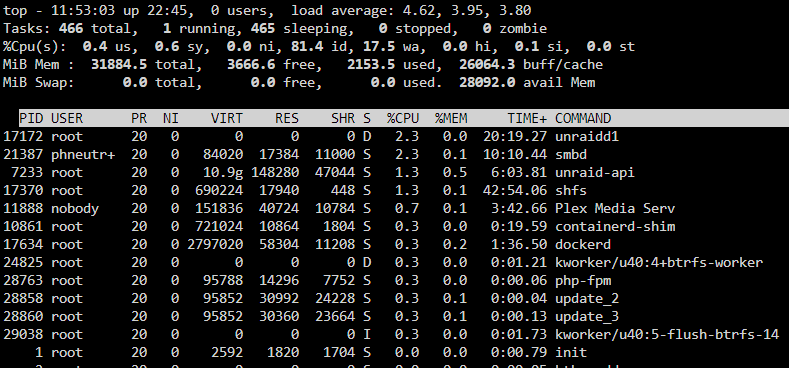Screen dimensions: 789x368
Task: Click the init command name
Action: coord(571,352)
